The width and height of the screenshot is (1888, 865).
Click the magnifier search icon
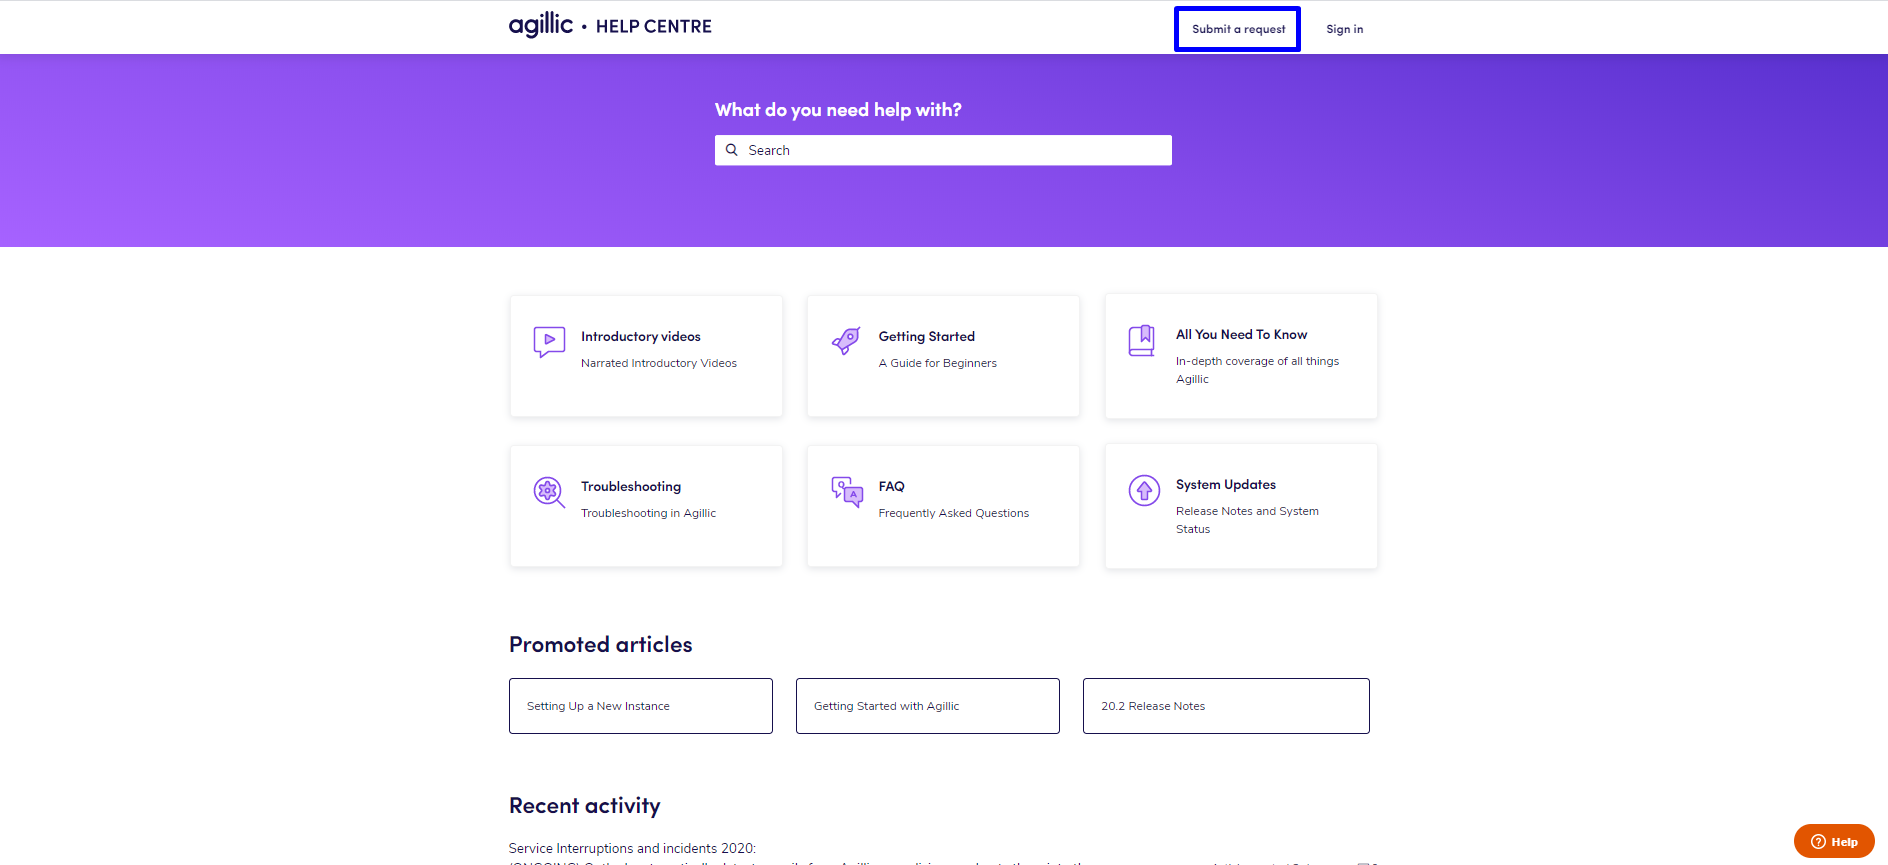pos(732,150)
